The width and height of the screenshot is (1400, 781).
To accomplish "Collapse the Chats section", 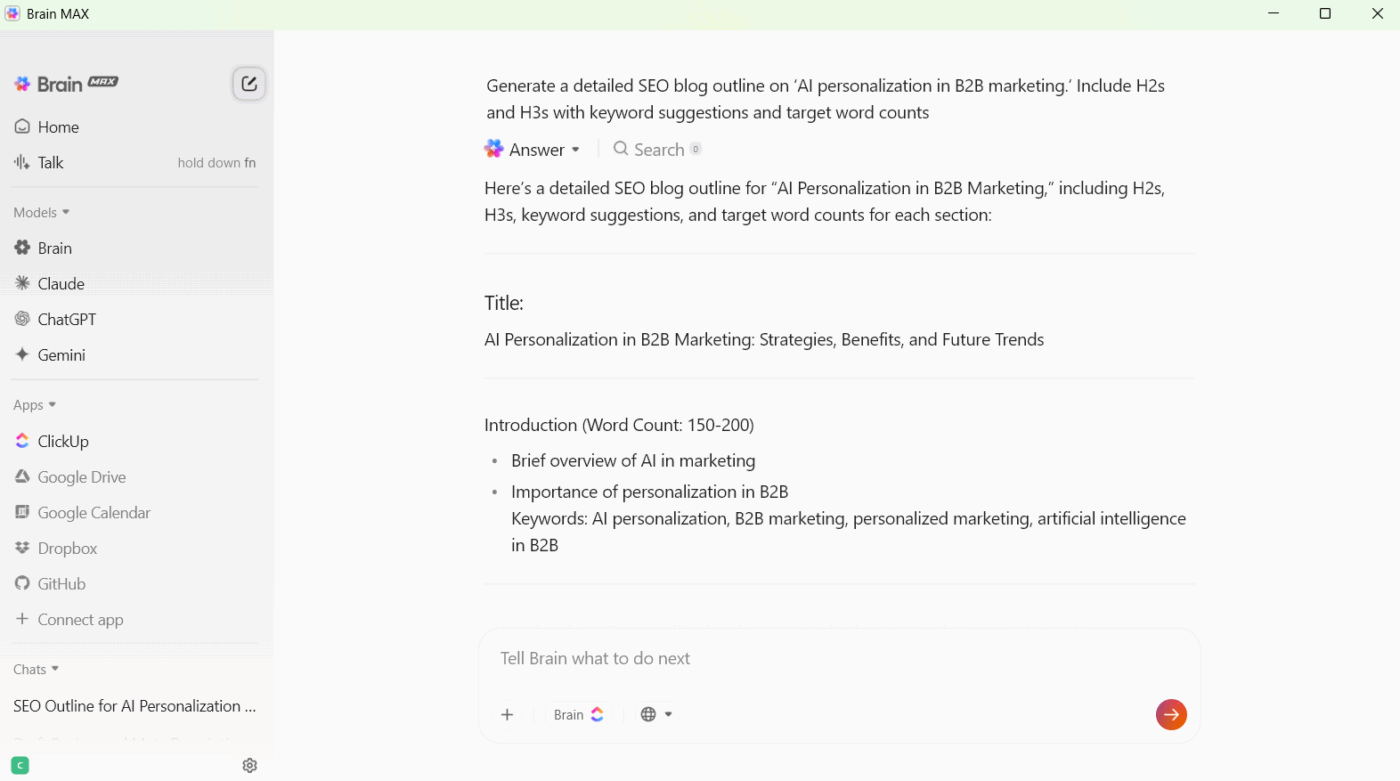I will click(x=36, y=669).
